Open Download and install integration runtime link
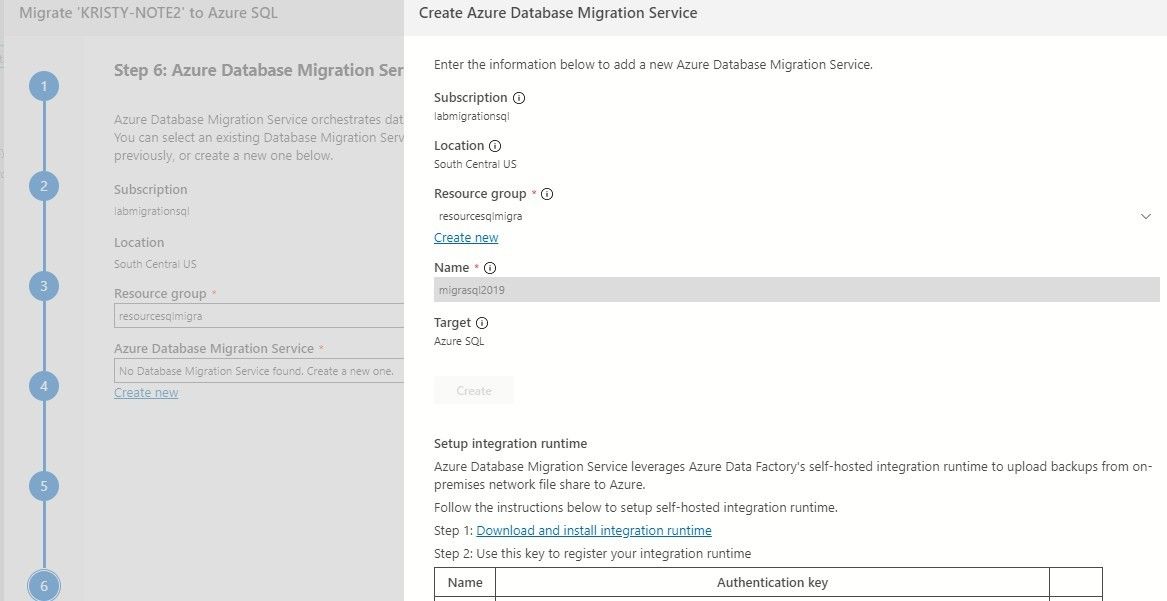 (x=594, y=530)
